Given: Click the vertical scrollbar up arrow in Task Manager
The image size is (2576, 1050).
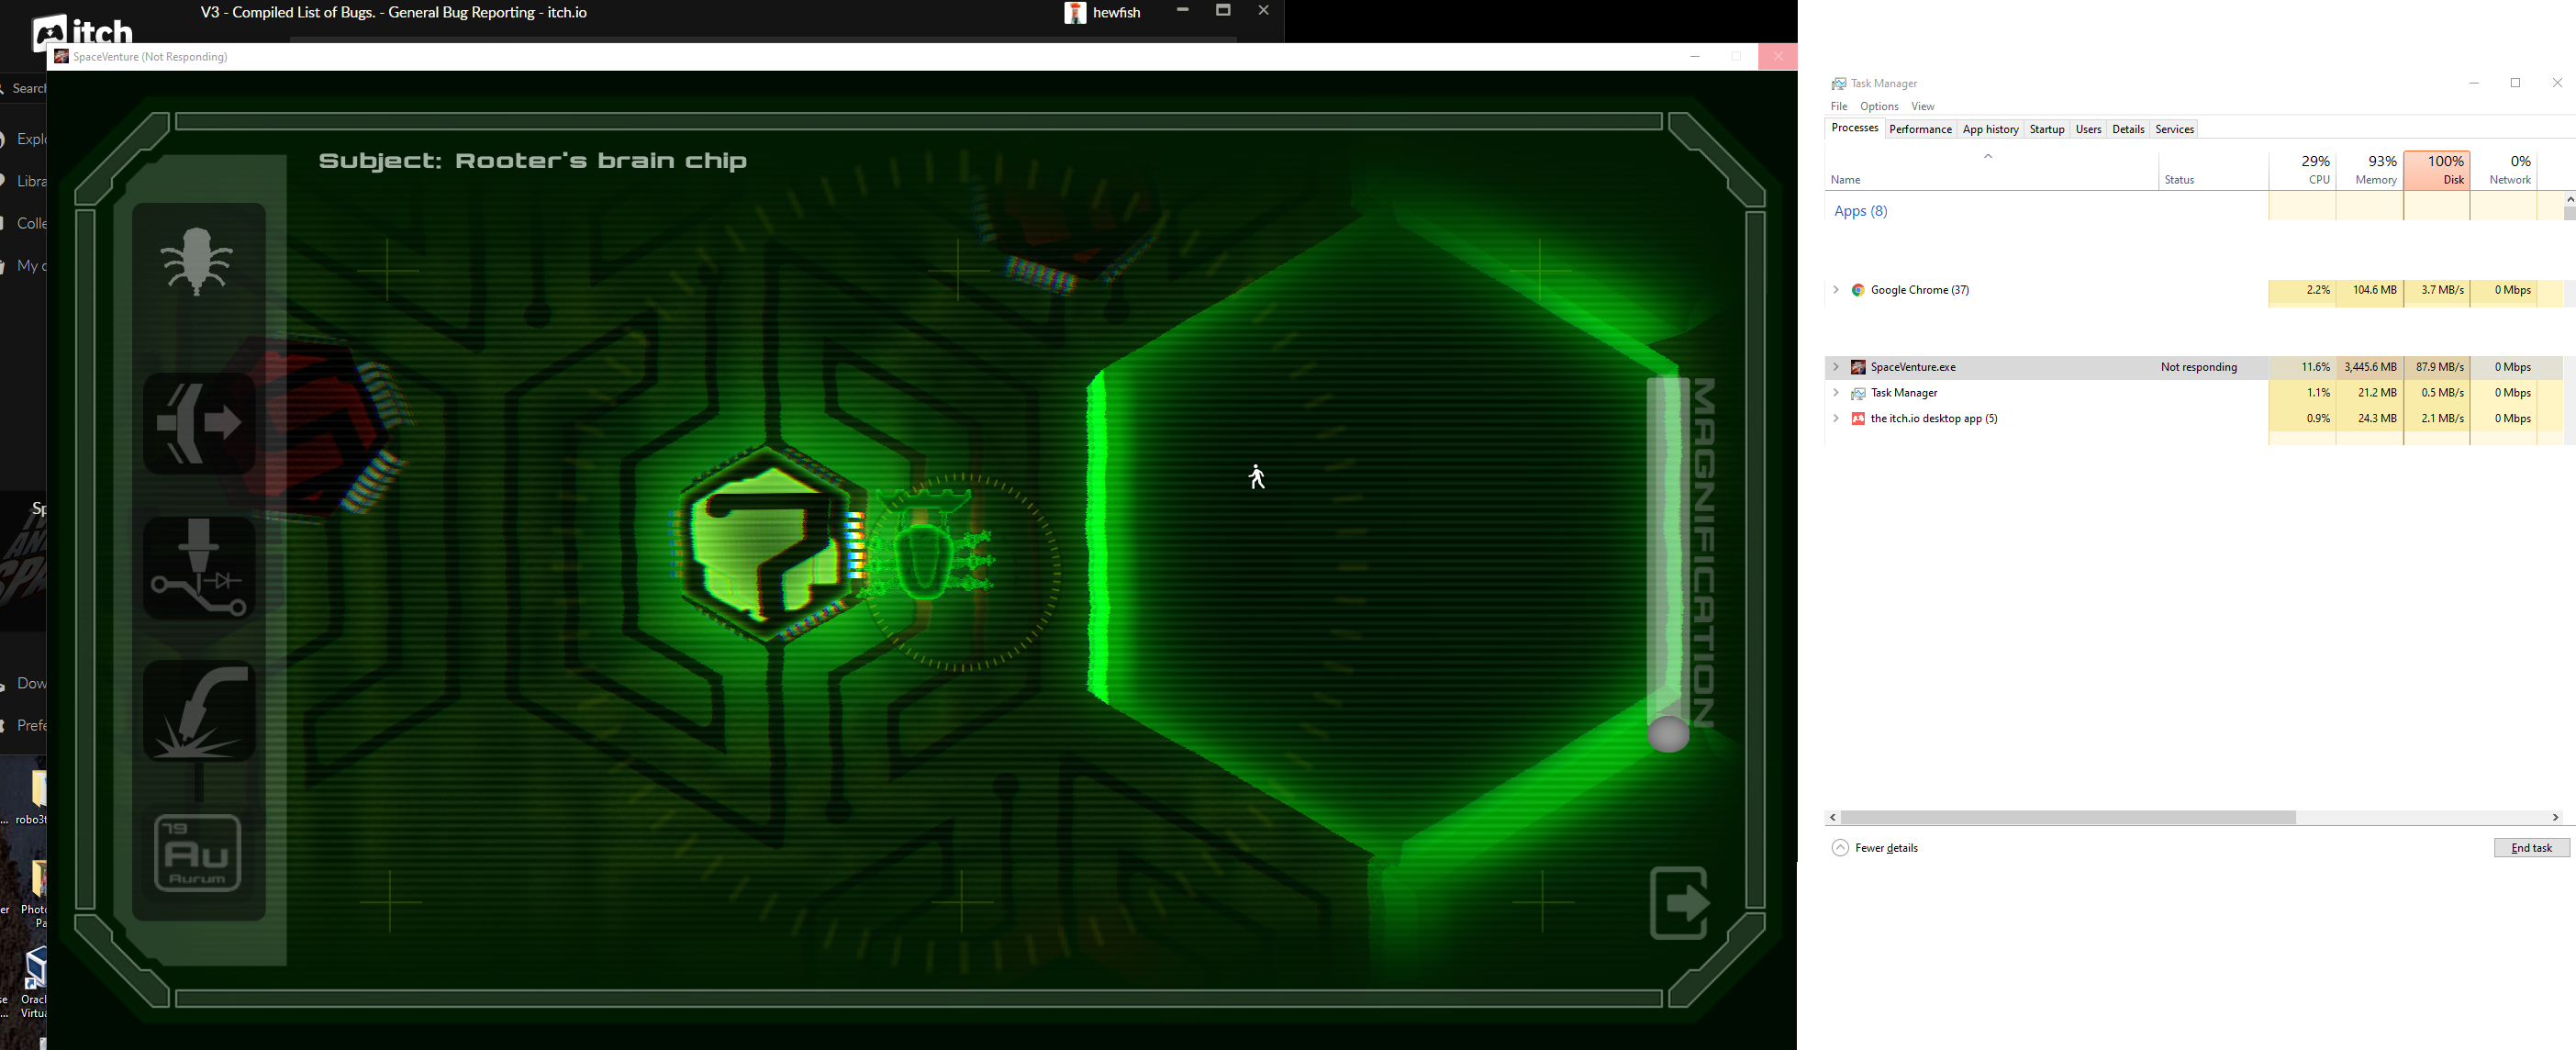Looking at the screenshot, I should (2570, 200).
